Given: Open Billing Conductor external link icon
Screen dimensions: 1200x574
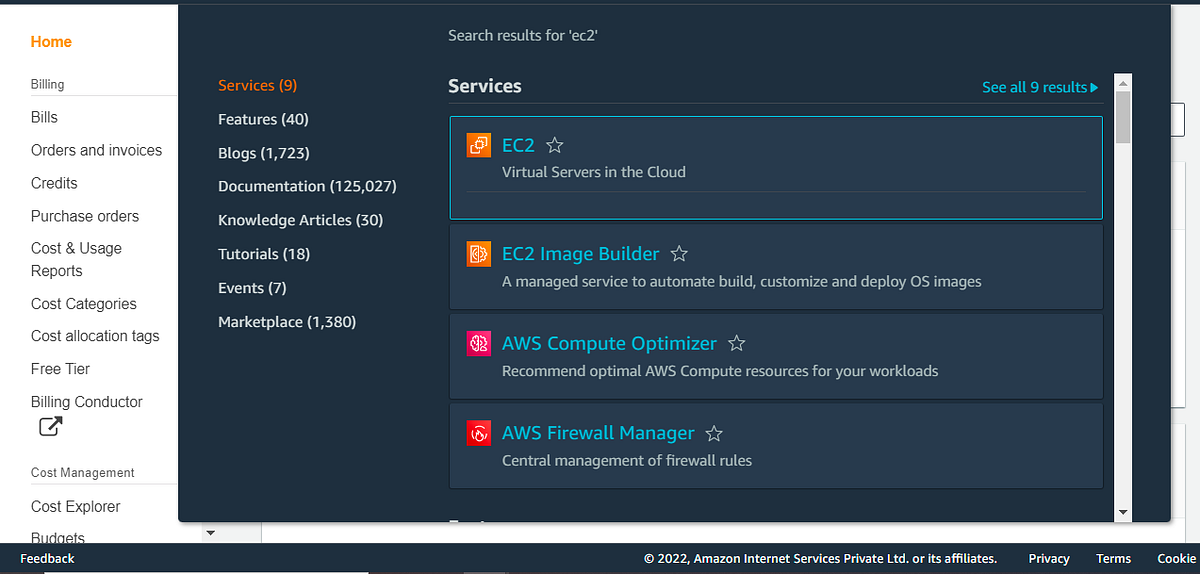Looking at the screenshot, I should [50, 427].
